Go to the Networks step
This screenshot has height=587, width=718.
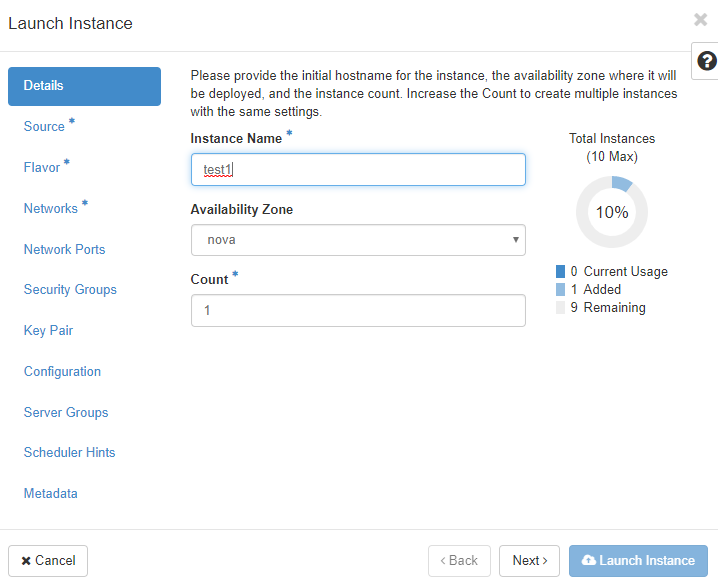tap(51, 208)
